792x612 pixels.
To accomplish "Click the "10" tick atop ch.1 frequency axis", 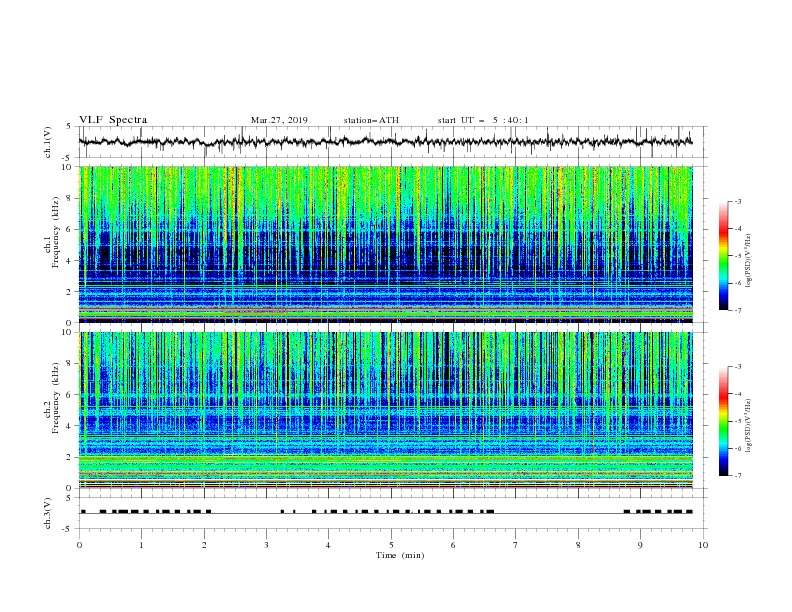I will 68,167.
